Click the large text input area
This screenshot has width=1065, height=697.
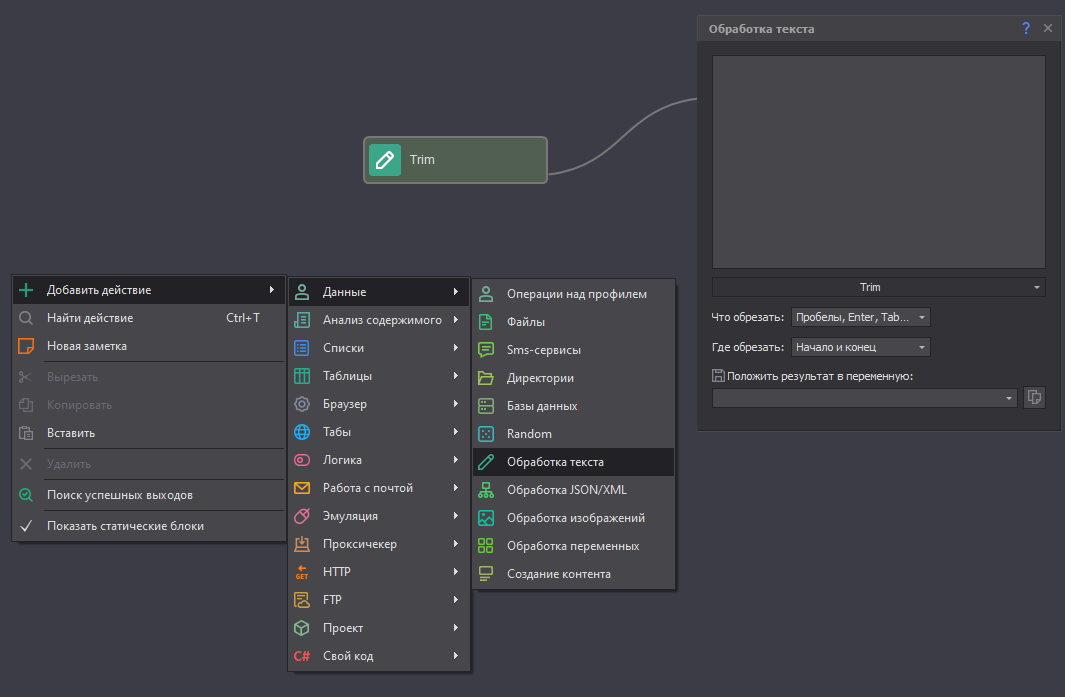pyautogui.click(x=878, y=162)
